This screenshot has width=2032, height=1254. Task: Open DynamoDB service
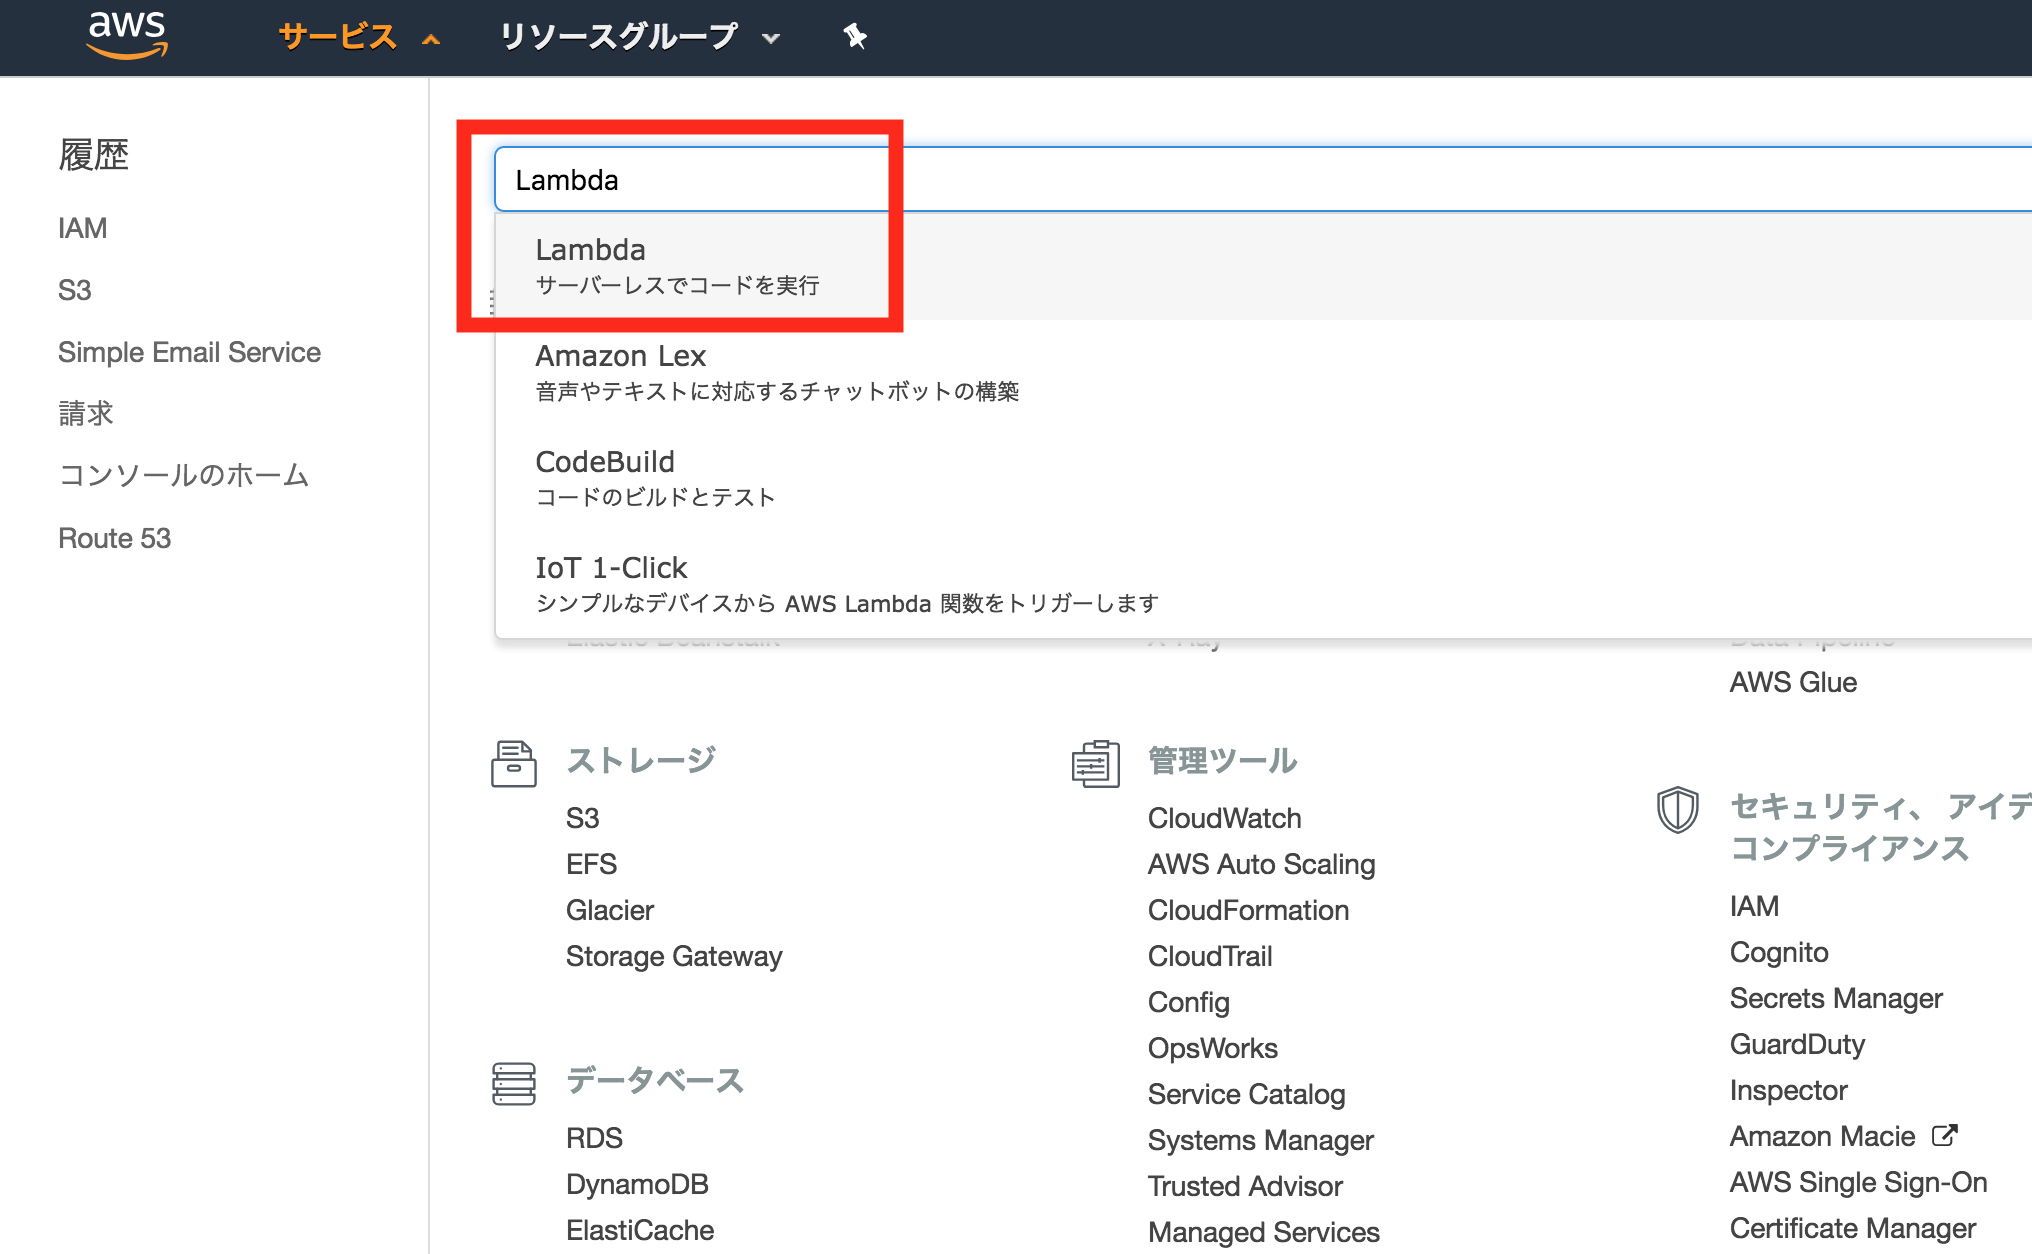coord(637,1184)
